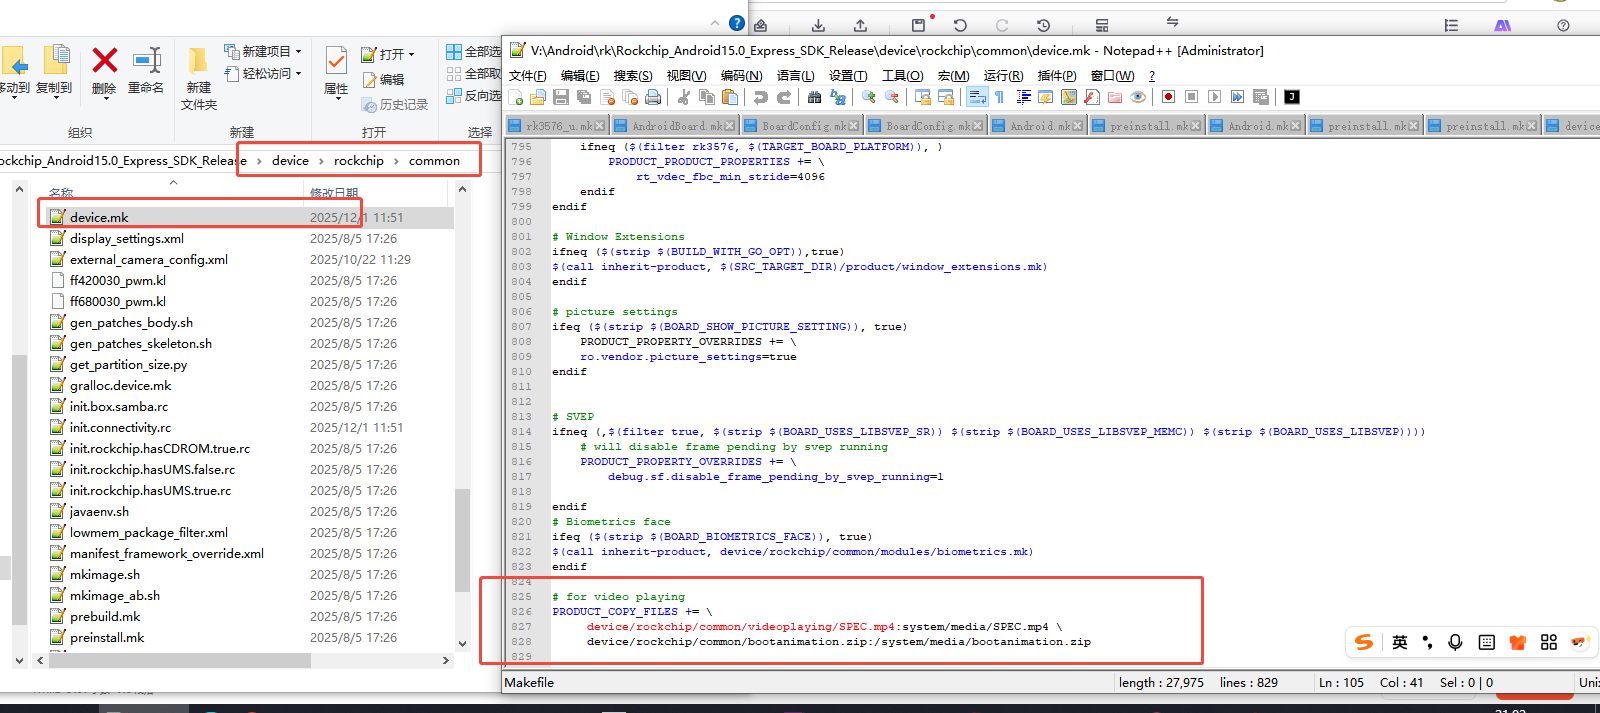Open the Replace dialog icon
1600x713 pixels.
(838, 97)
